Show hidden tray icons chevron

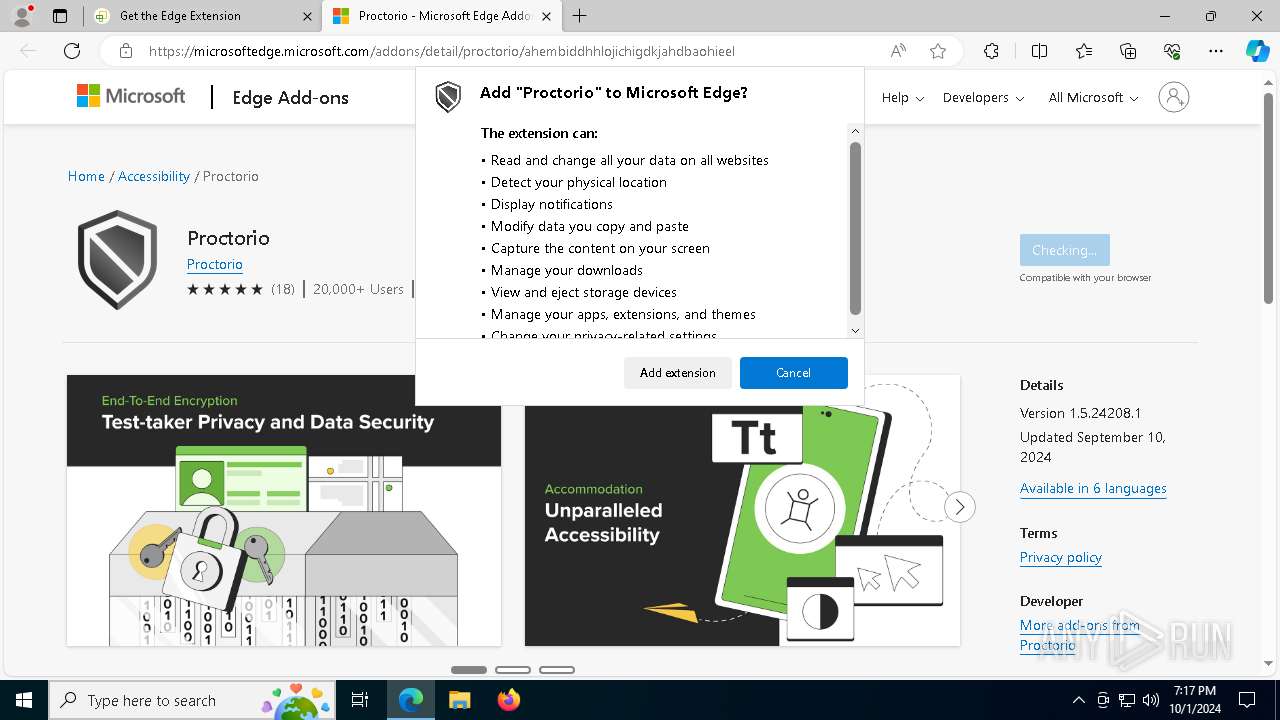[1078, 700]
